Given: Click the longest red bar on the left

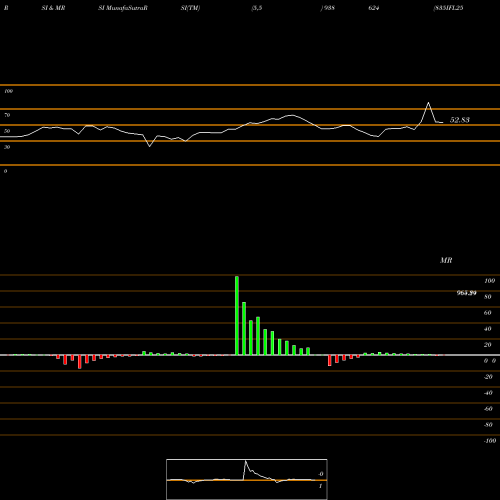Looking at the screenshot, I should pyautogui.click(x=79, y=362).
